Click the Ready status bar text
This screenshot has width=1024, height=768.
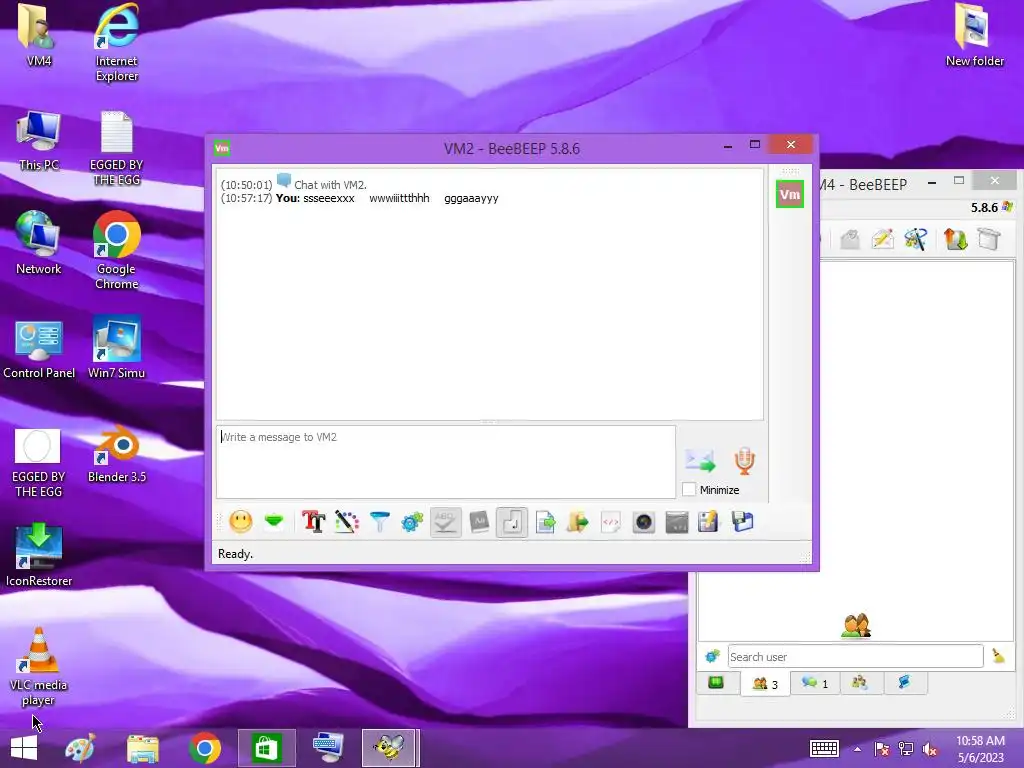pos(236,554)
